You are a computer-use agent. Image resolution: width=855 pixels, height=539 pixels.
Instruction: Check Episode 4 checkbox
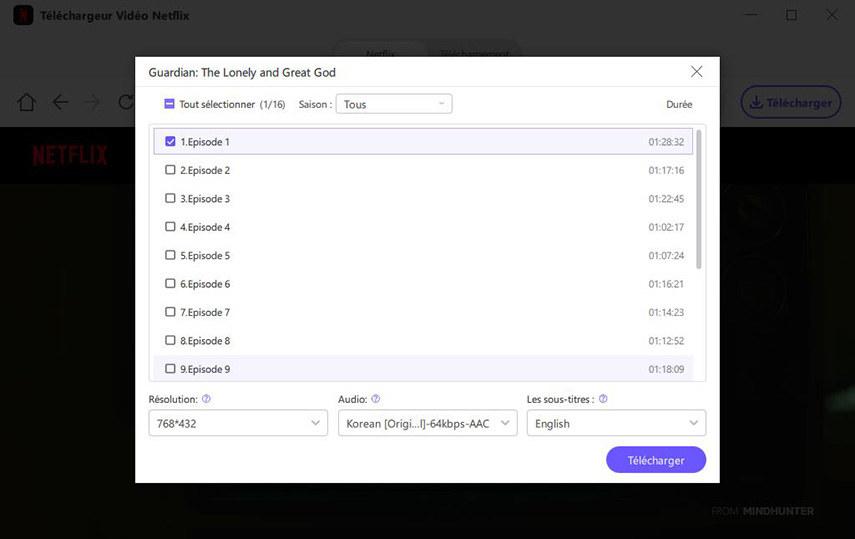pos(170,226)
